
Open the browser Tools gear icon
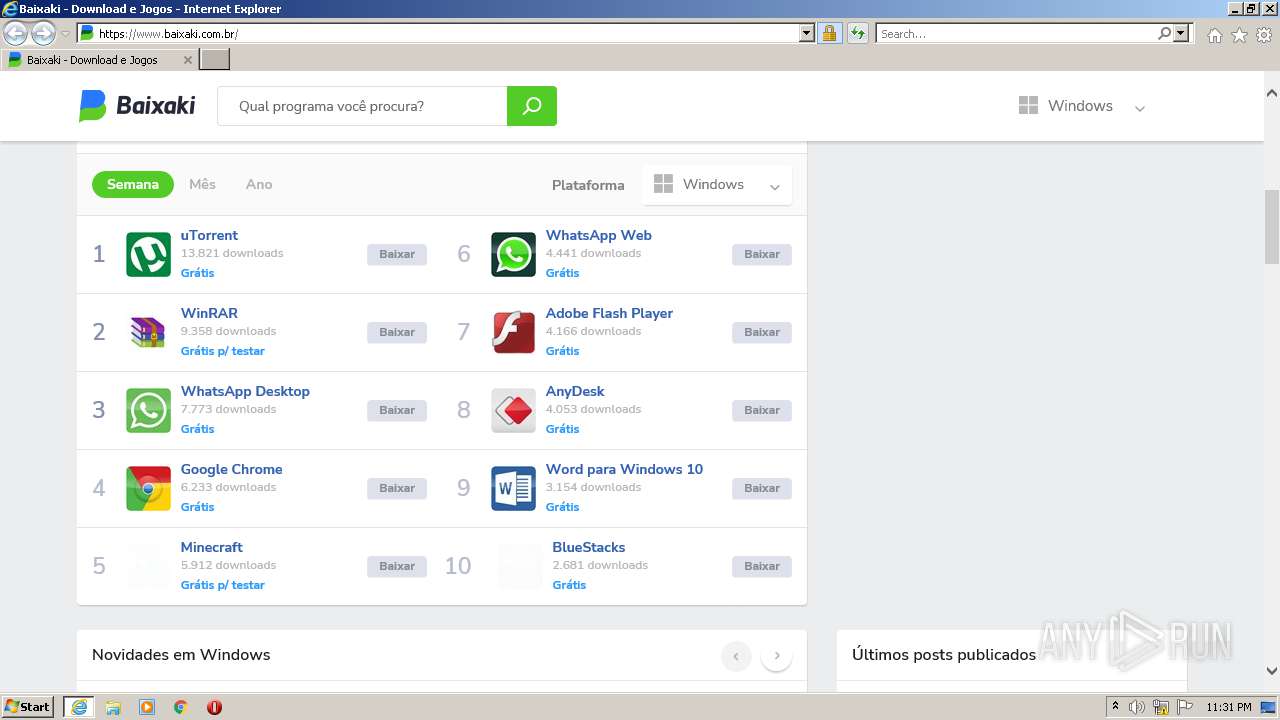coord(1264,35)
